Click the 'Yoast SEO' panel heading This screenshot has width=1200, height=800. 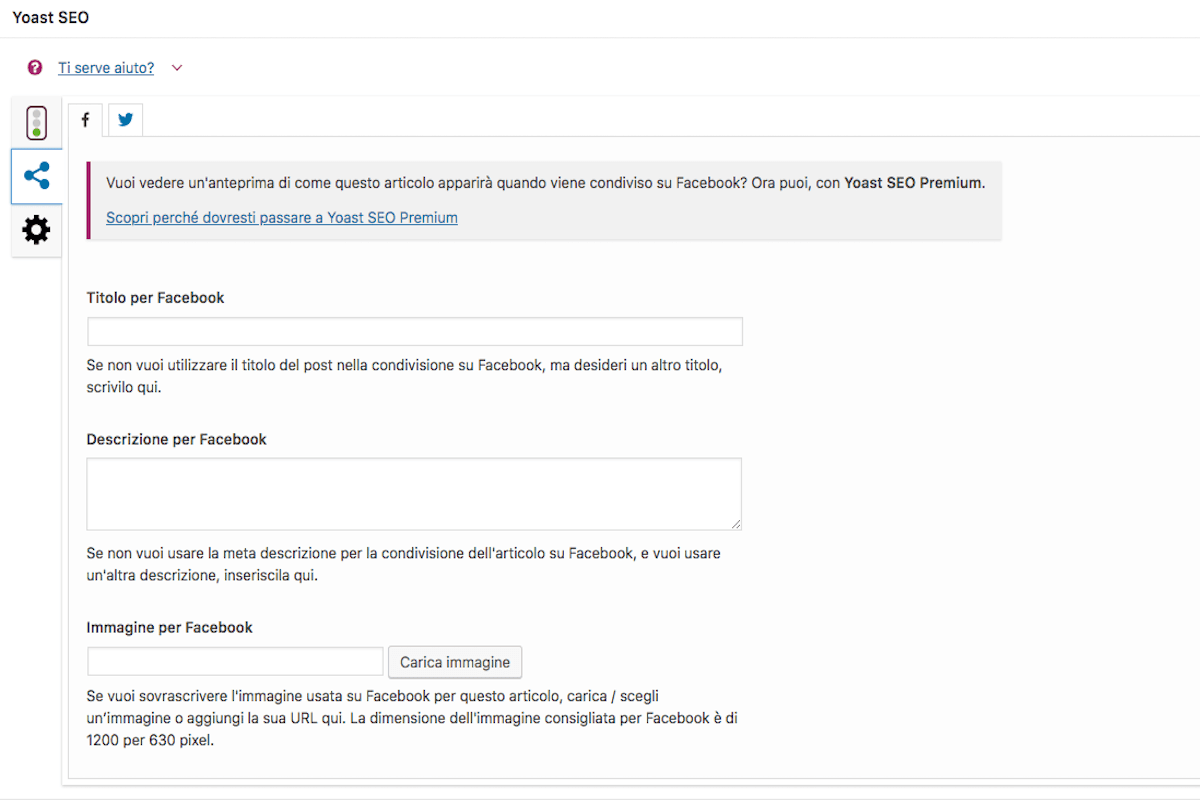pos(50,18)
